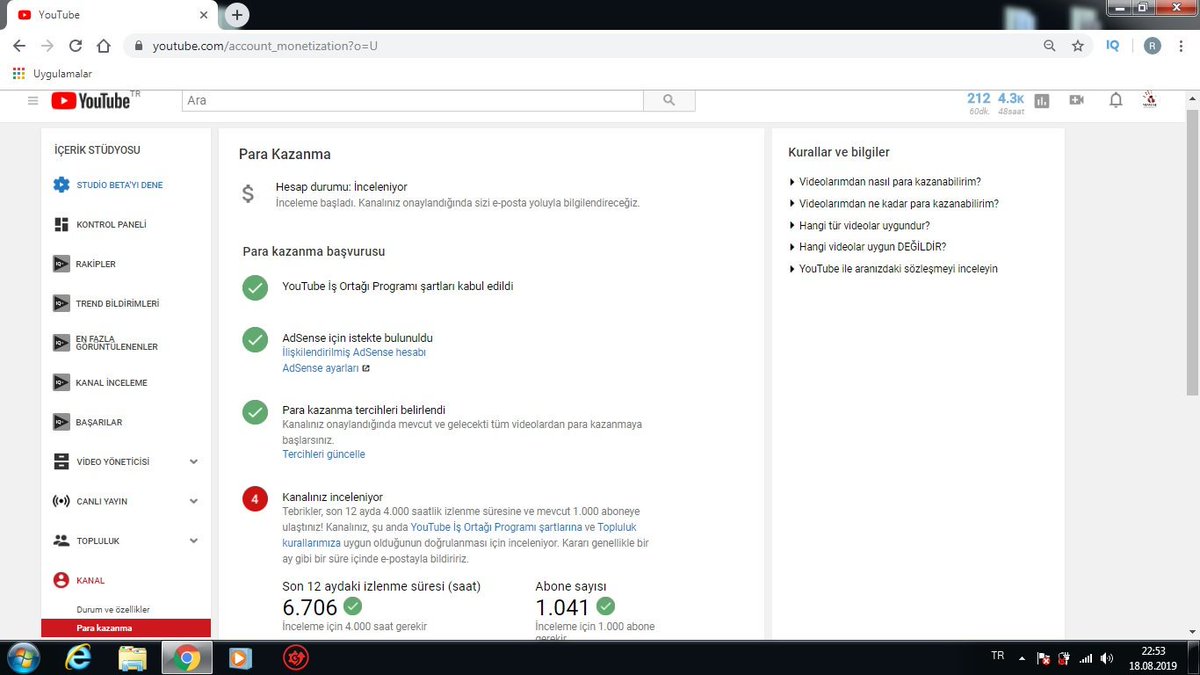Open Topluluk kurallarımıza link

click(460, 534)
